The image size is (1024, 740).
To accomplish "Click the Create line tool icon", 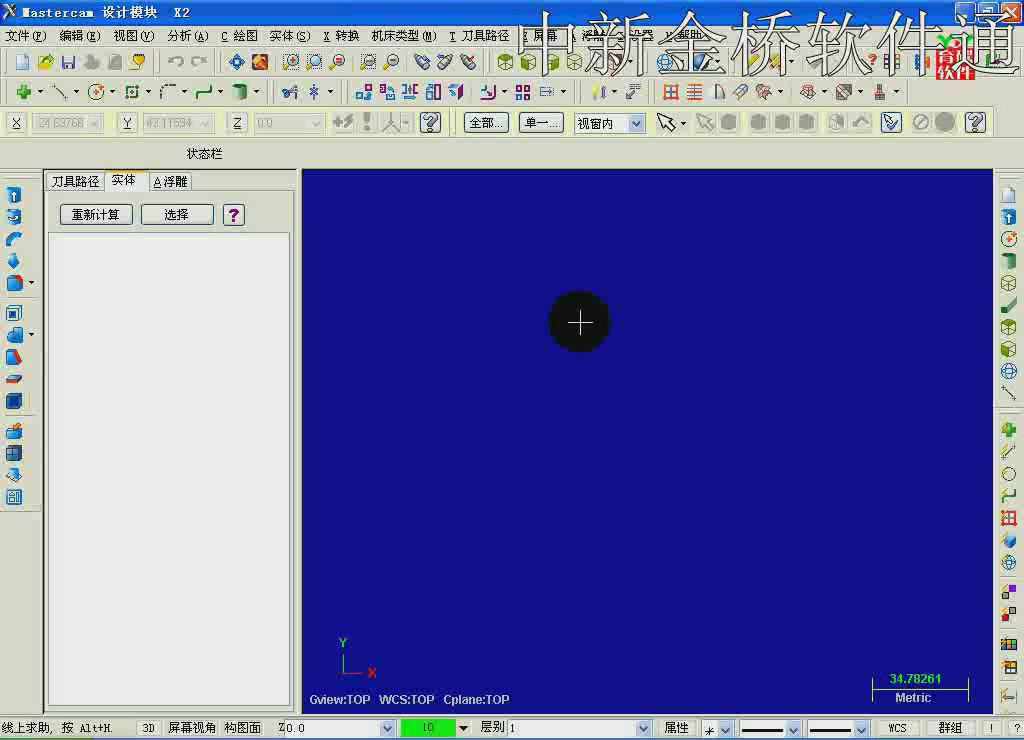I will pyautogui.click(x=59, y=92).
